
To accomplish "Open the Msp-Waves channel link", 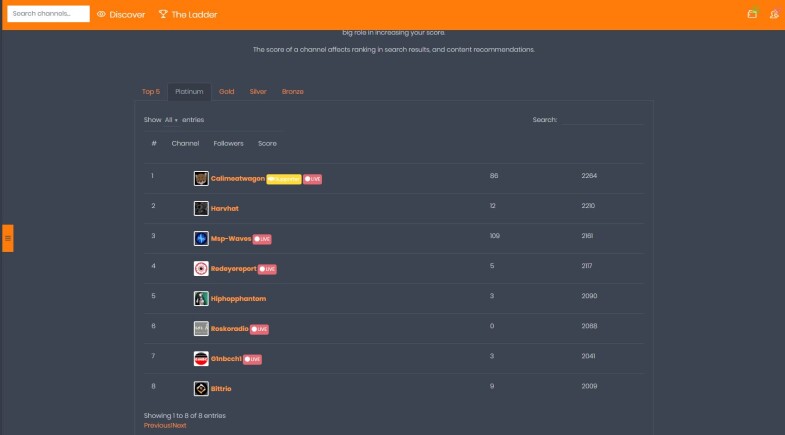I will 231,239.
